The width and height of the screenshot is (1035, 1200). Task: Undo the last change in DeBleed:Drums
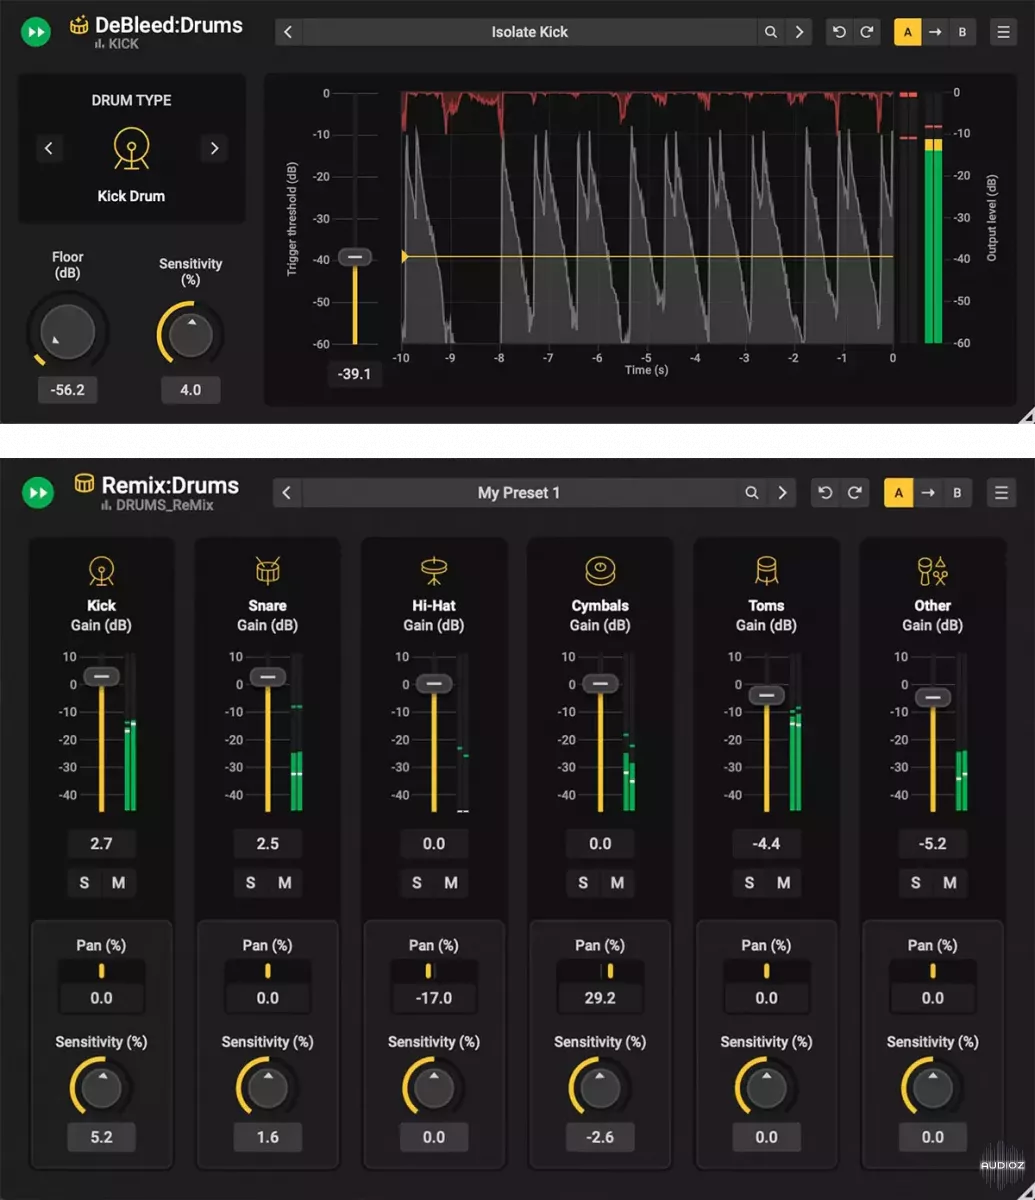(839, 32)
